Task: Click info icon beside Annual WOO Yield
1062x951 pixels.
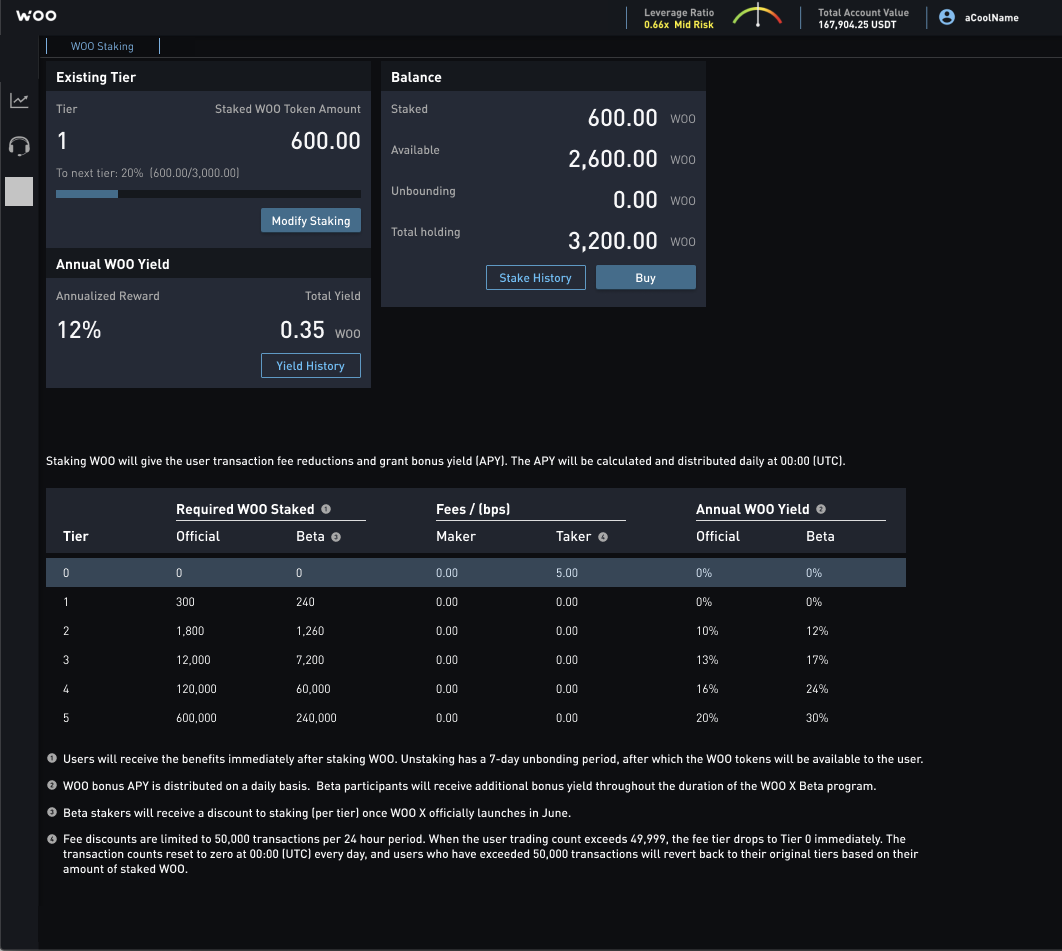Action: point(821,509)
